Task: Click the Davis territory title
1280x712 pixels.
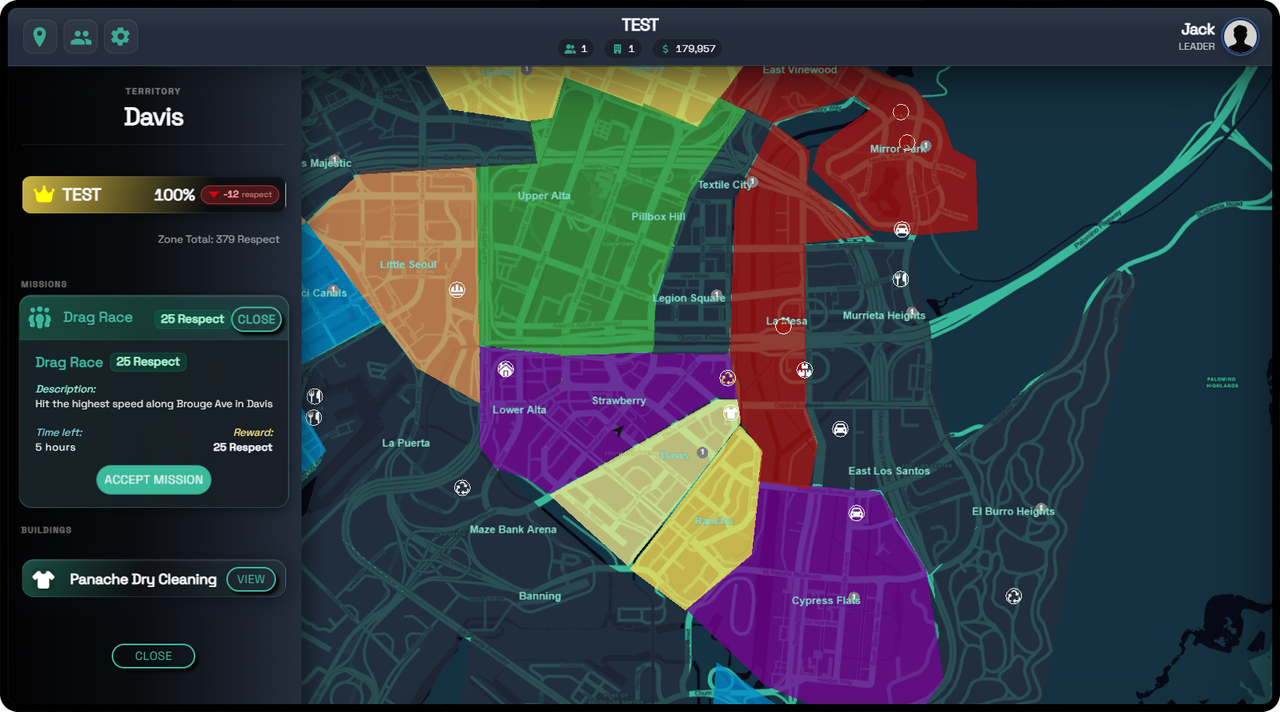Action: [154, 117]
